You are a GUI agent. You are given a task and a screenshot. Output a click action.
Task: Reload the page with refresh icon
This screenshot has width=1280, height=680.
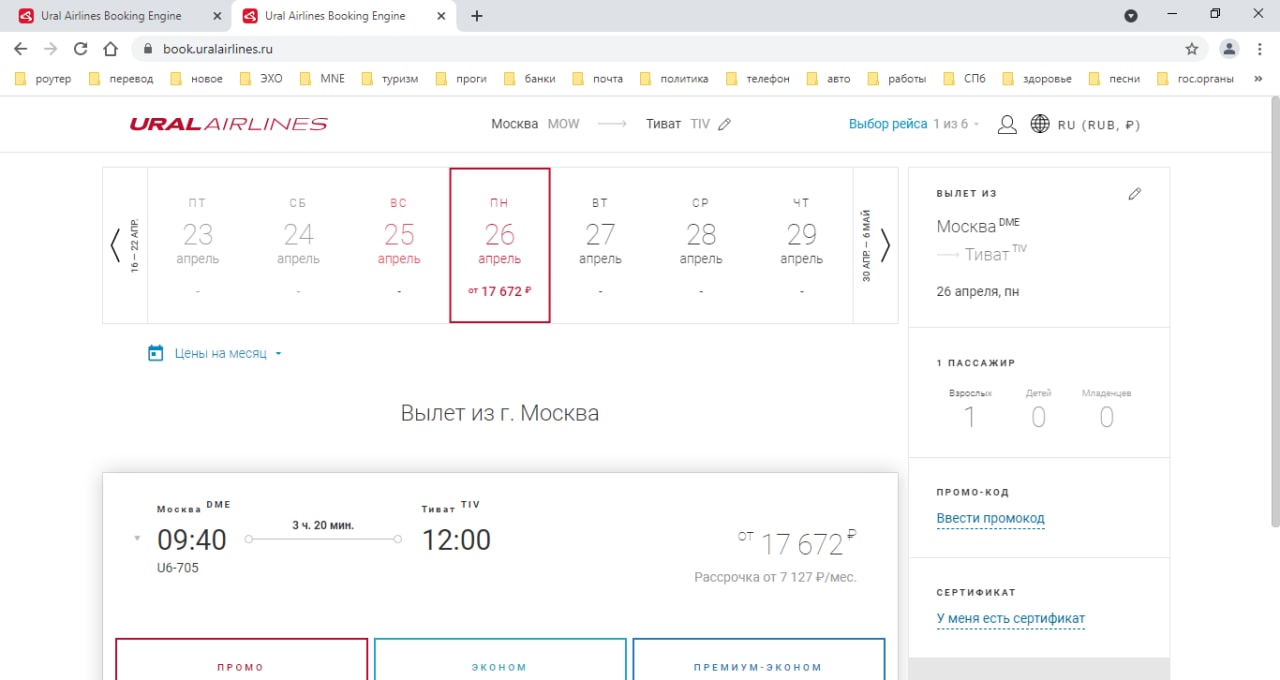[x=81, y=48]
